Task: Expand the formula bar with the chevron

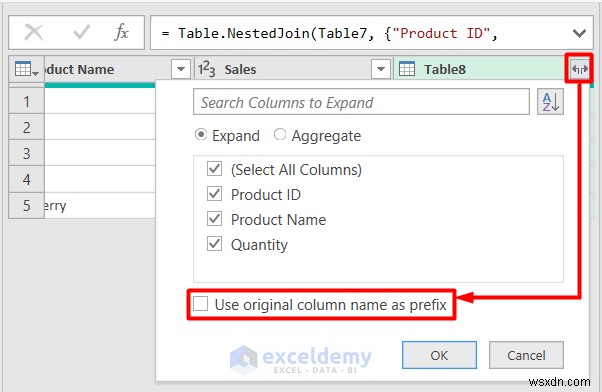Action: click(579, 33)
